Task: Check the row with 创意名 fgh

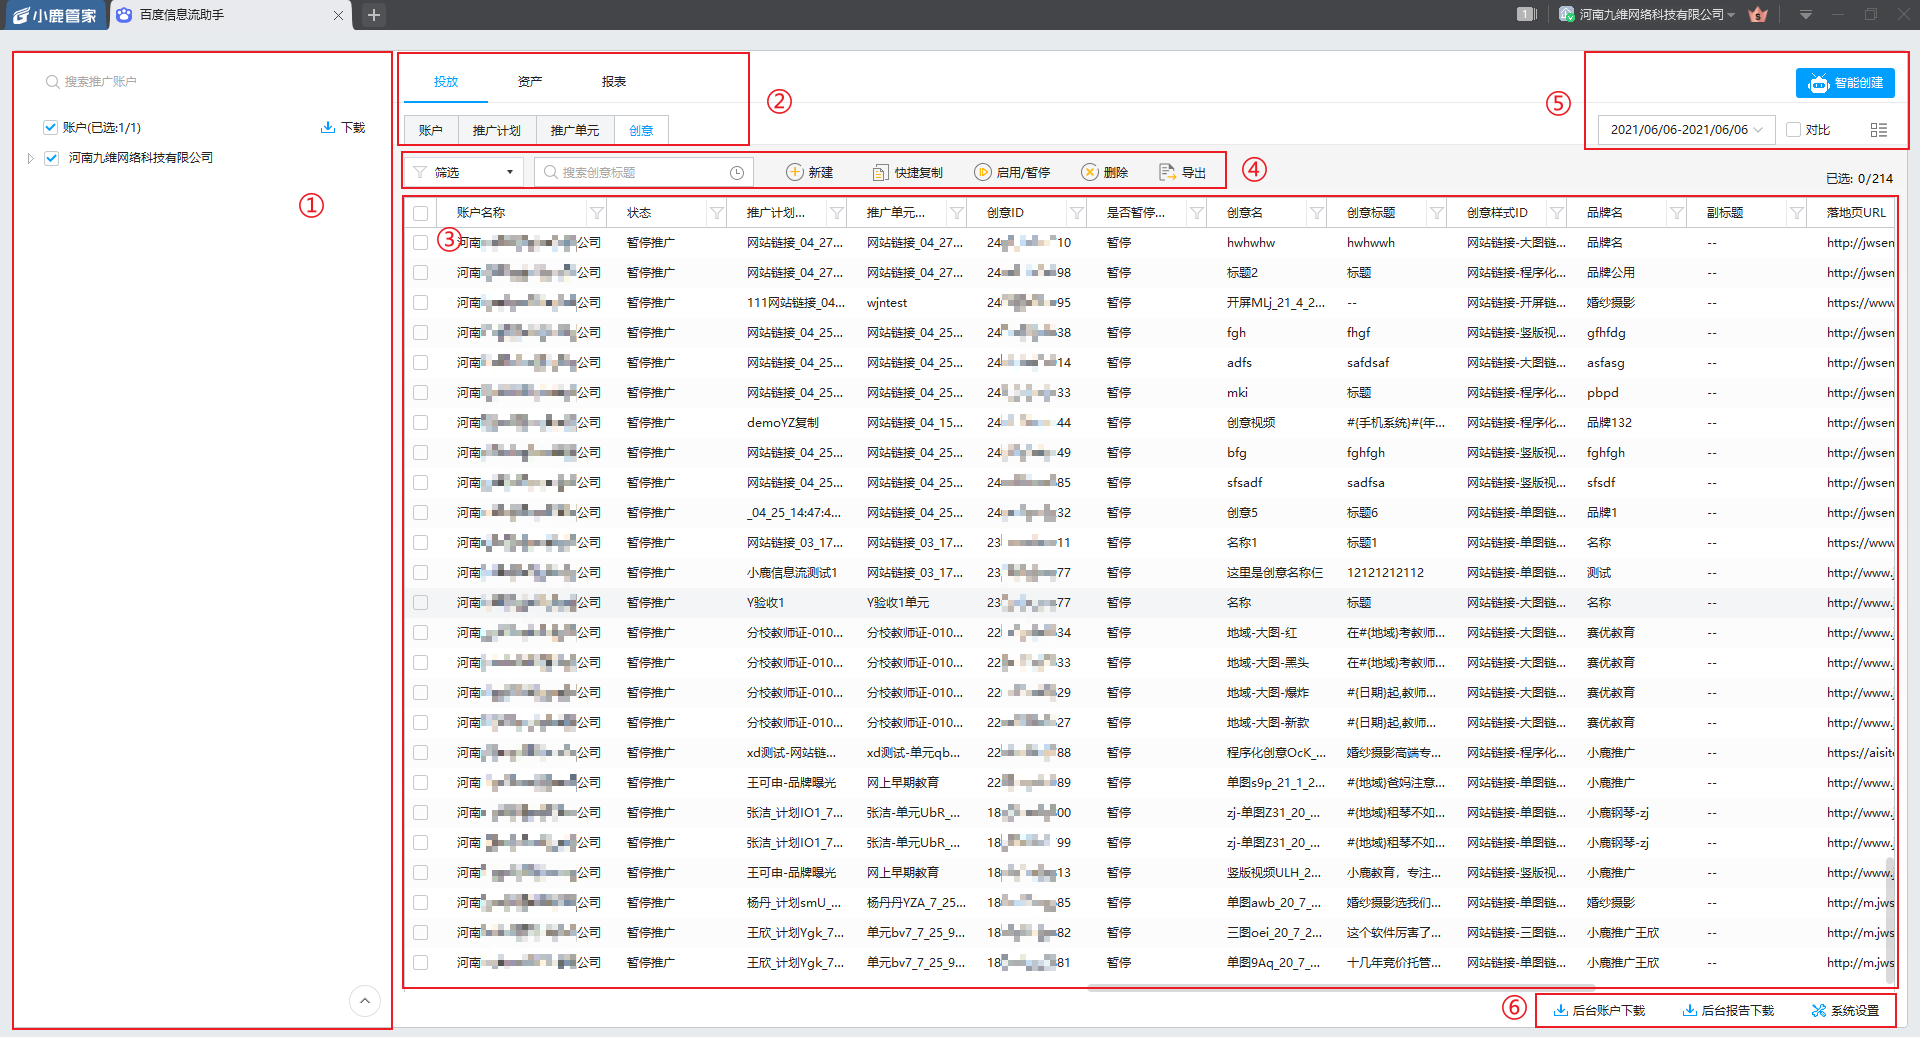Action: pyautogui.click(x=420, y=332)
